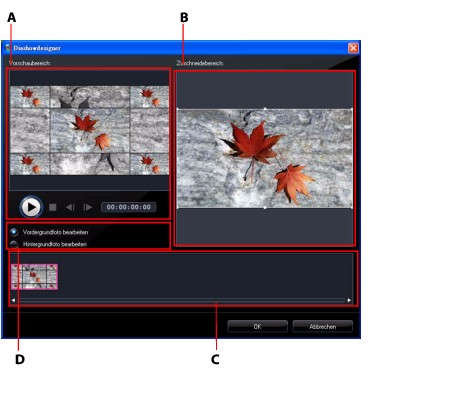Click the left scroll arrow of thumbnail strip

[x=13, y=300]
